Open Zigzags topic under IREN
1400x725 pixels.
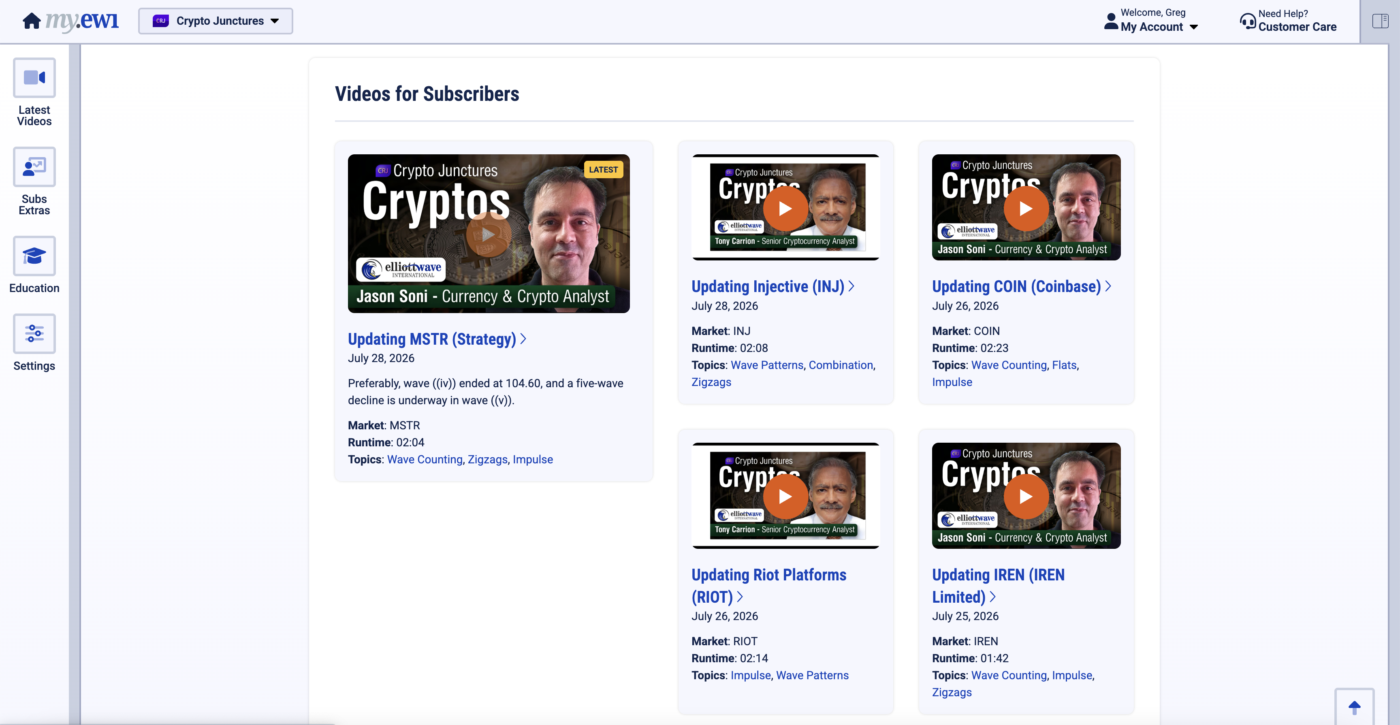click(952, 693)
